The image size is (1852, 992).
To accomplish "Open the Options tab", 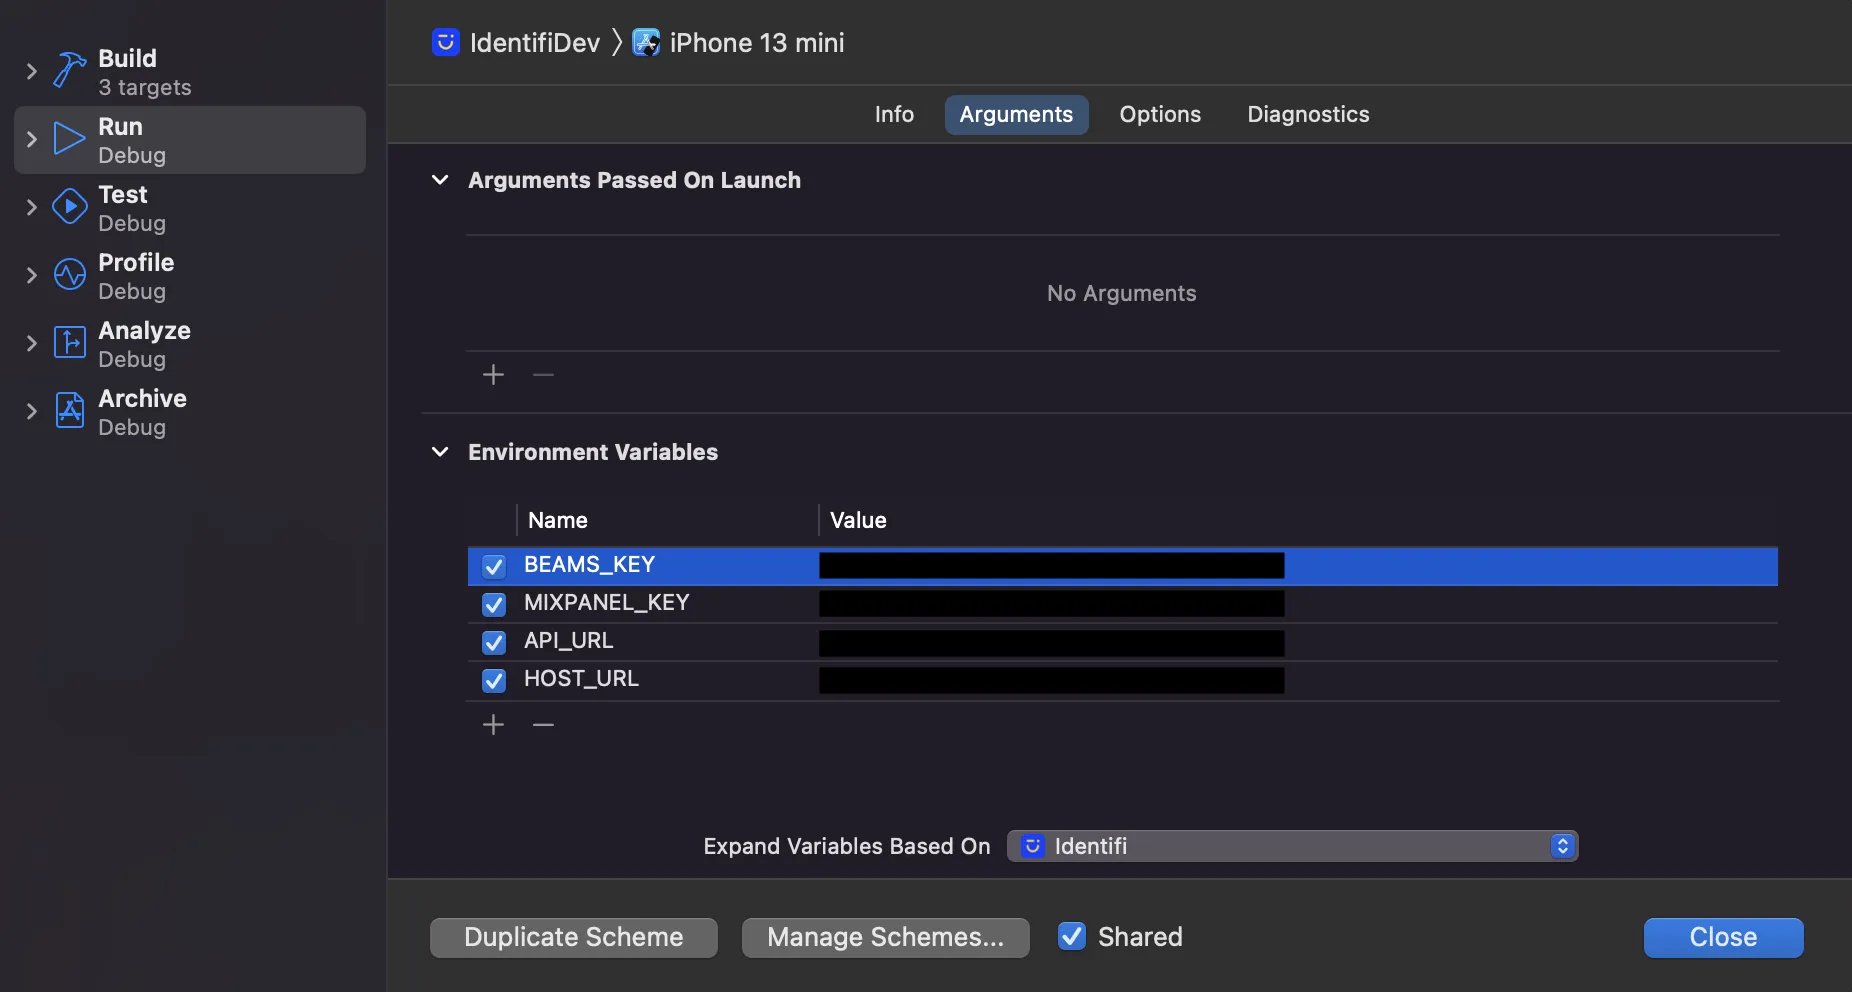I will click(1160, 114).
